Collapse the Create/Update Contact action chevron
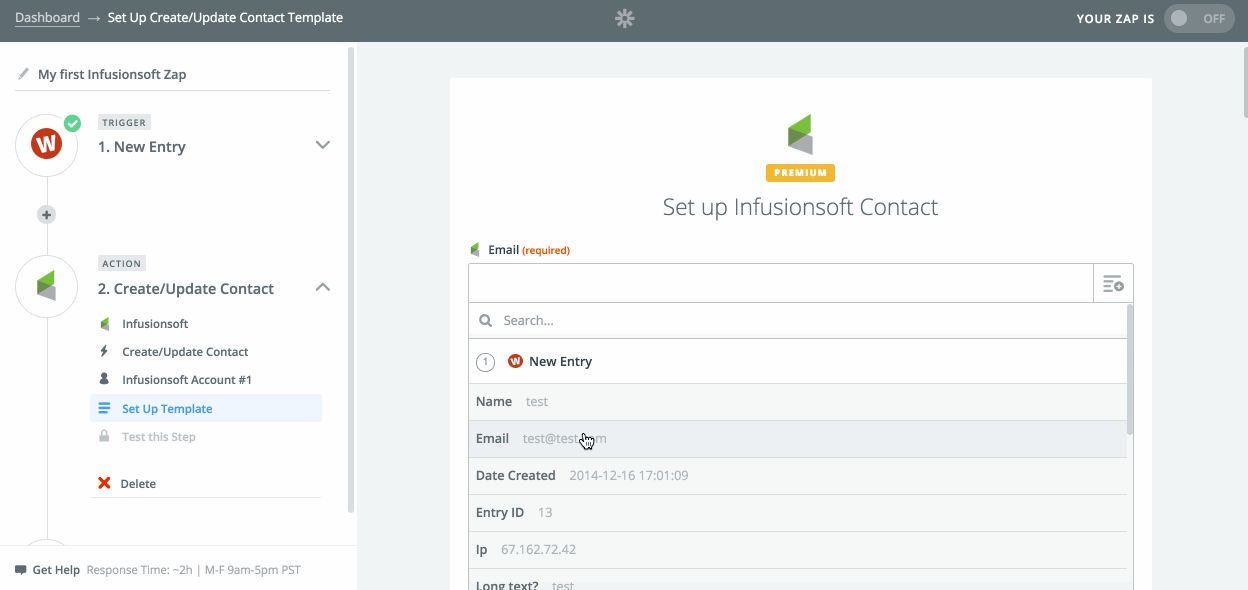1248x590 pixels. (x=322, y=287)
